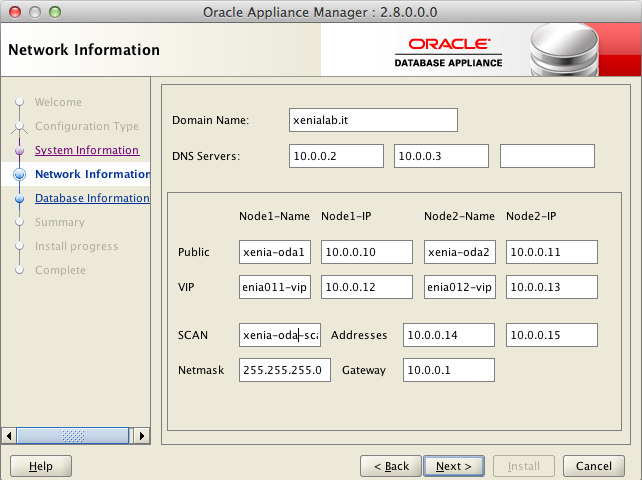Click VIP Node1-Name field enia011-vip

[x=275, y=287]
